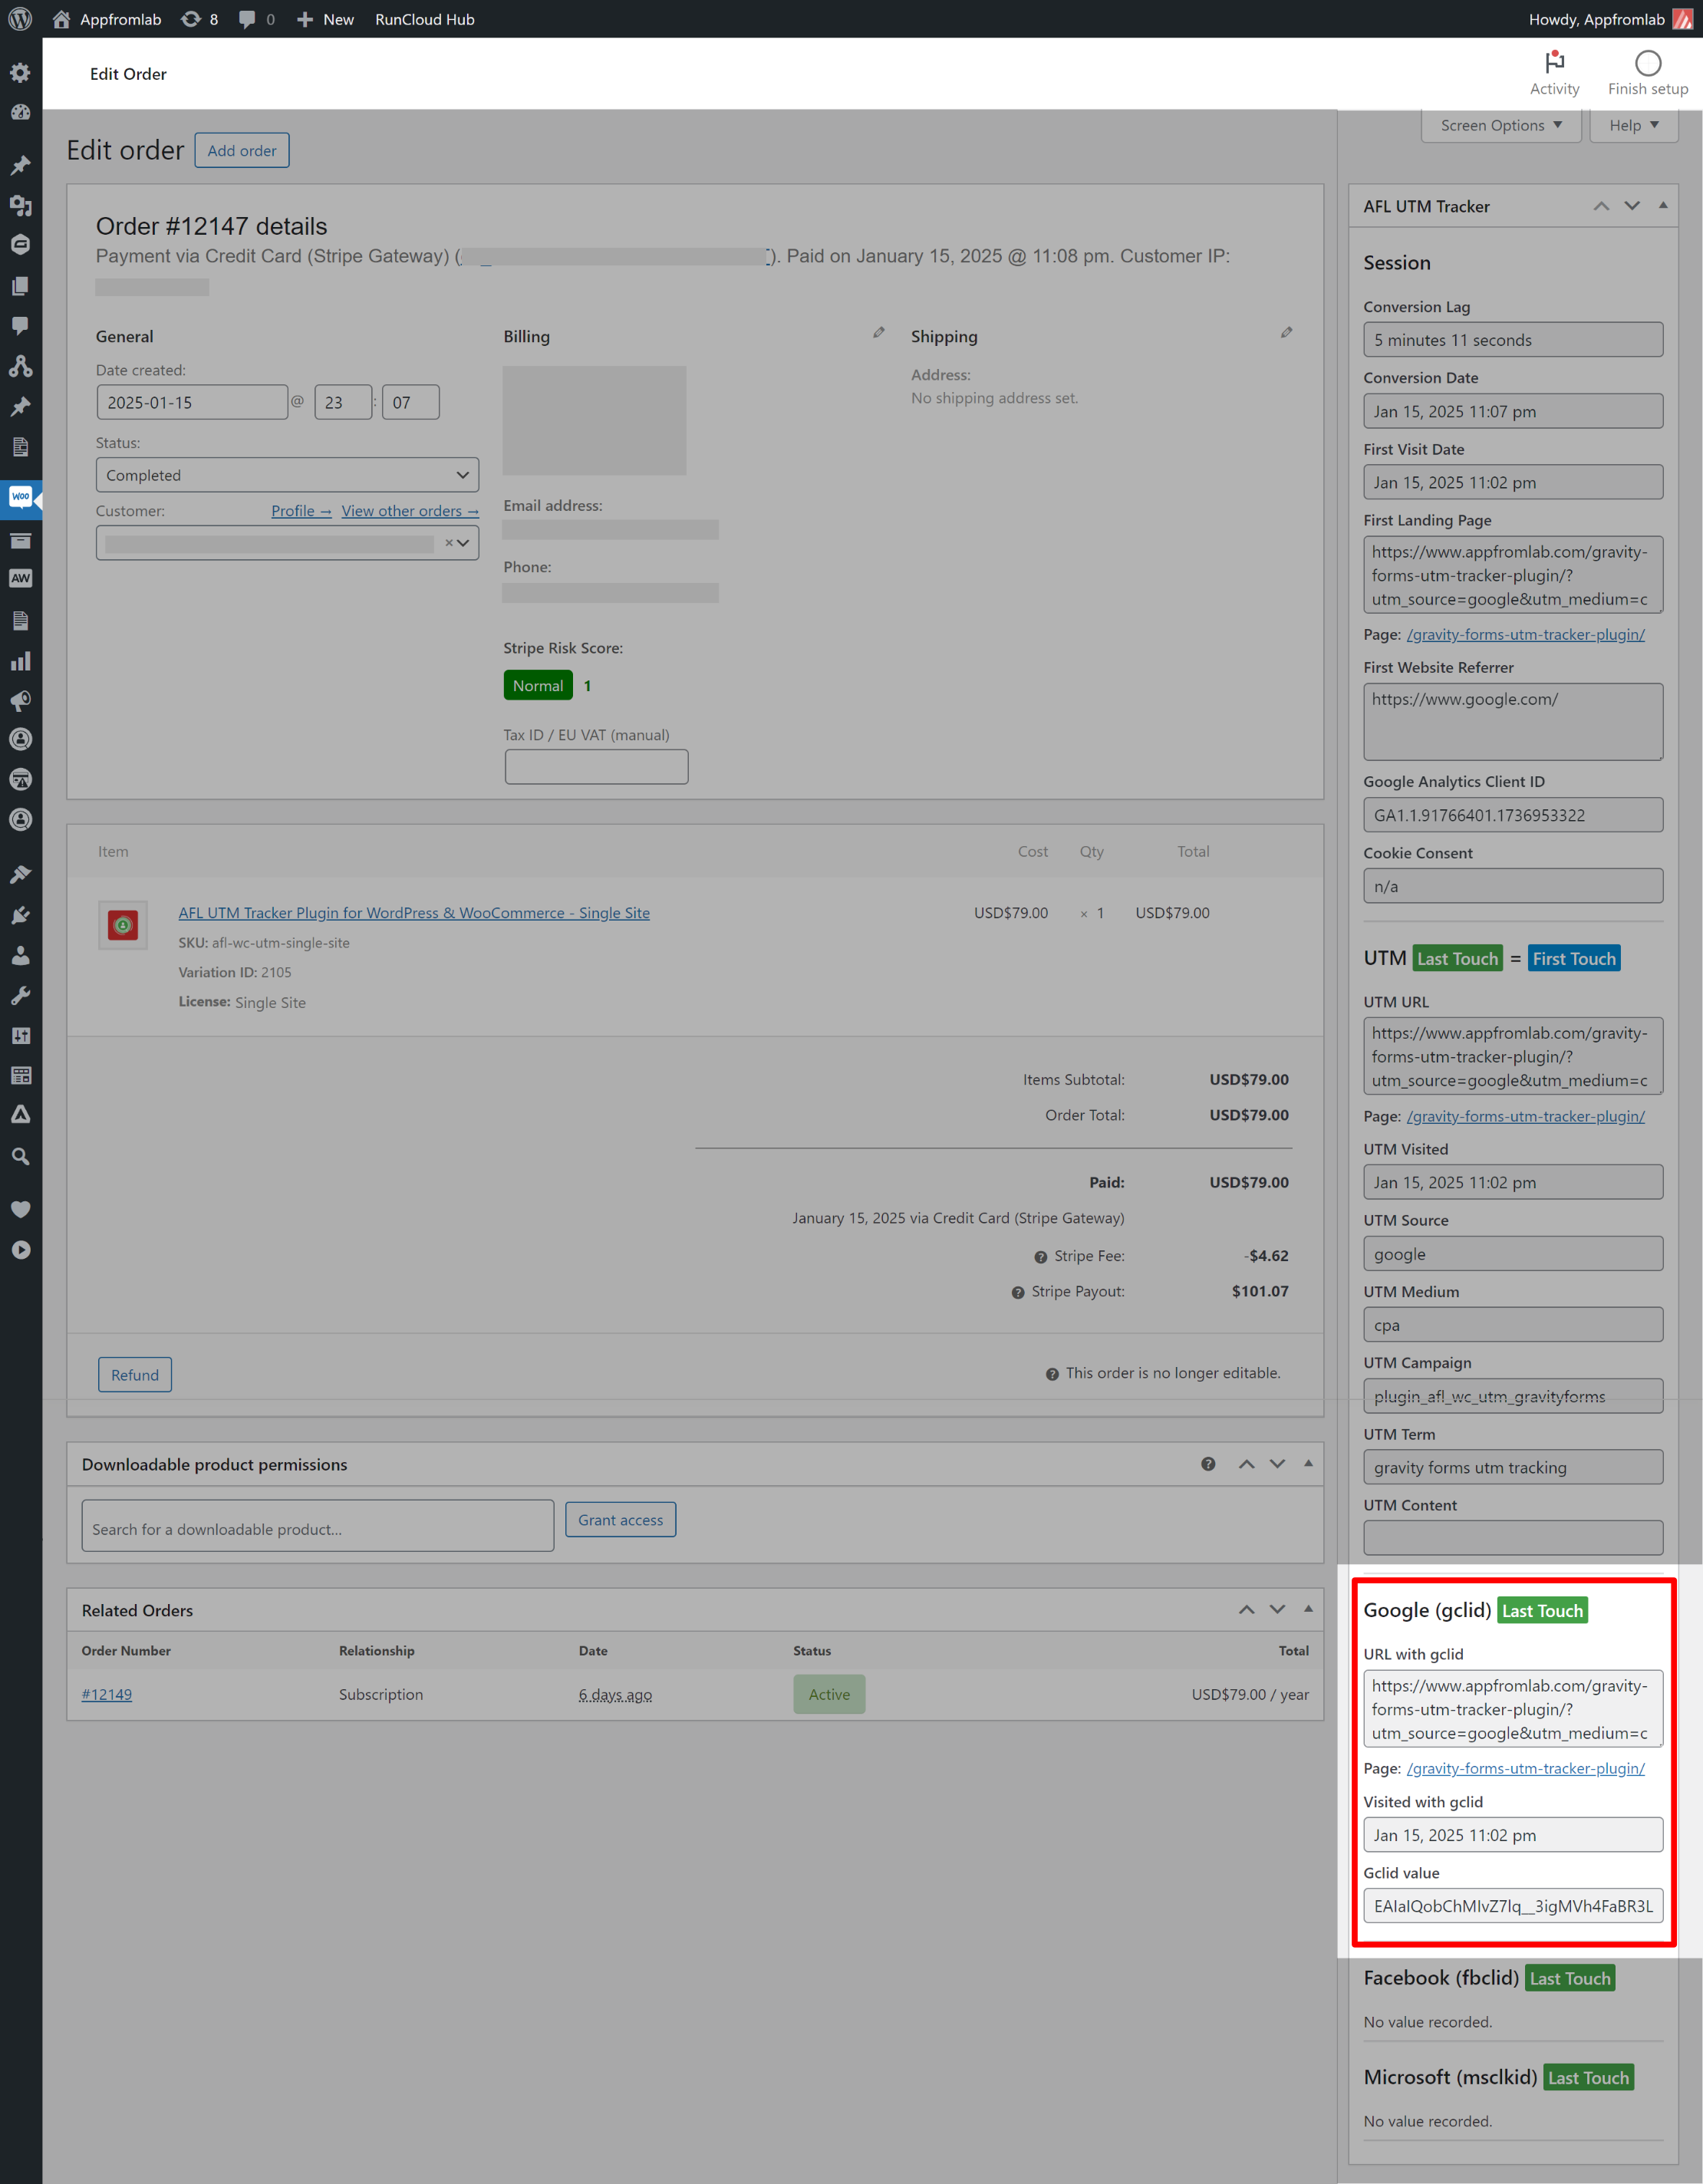
Task: Click the Gclid value field
Action: click(1513, 1906)
